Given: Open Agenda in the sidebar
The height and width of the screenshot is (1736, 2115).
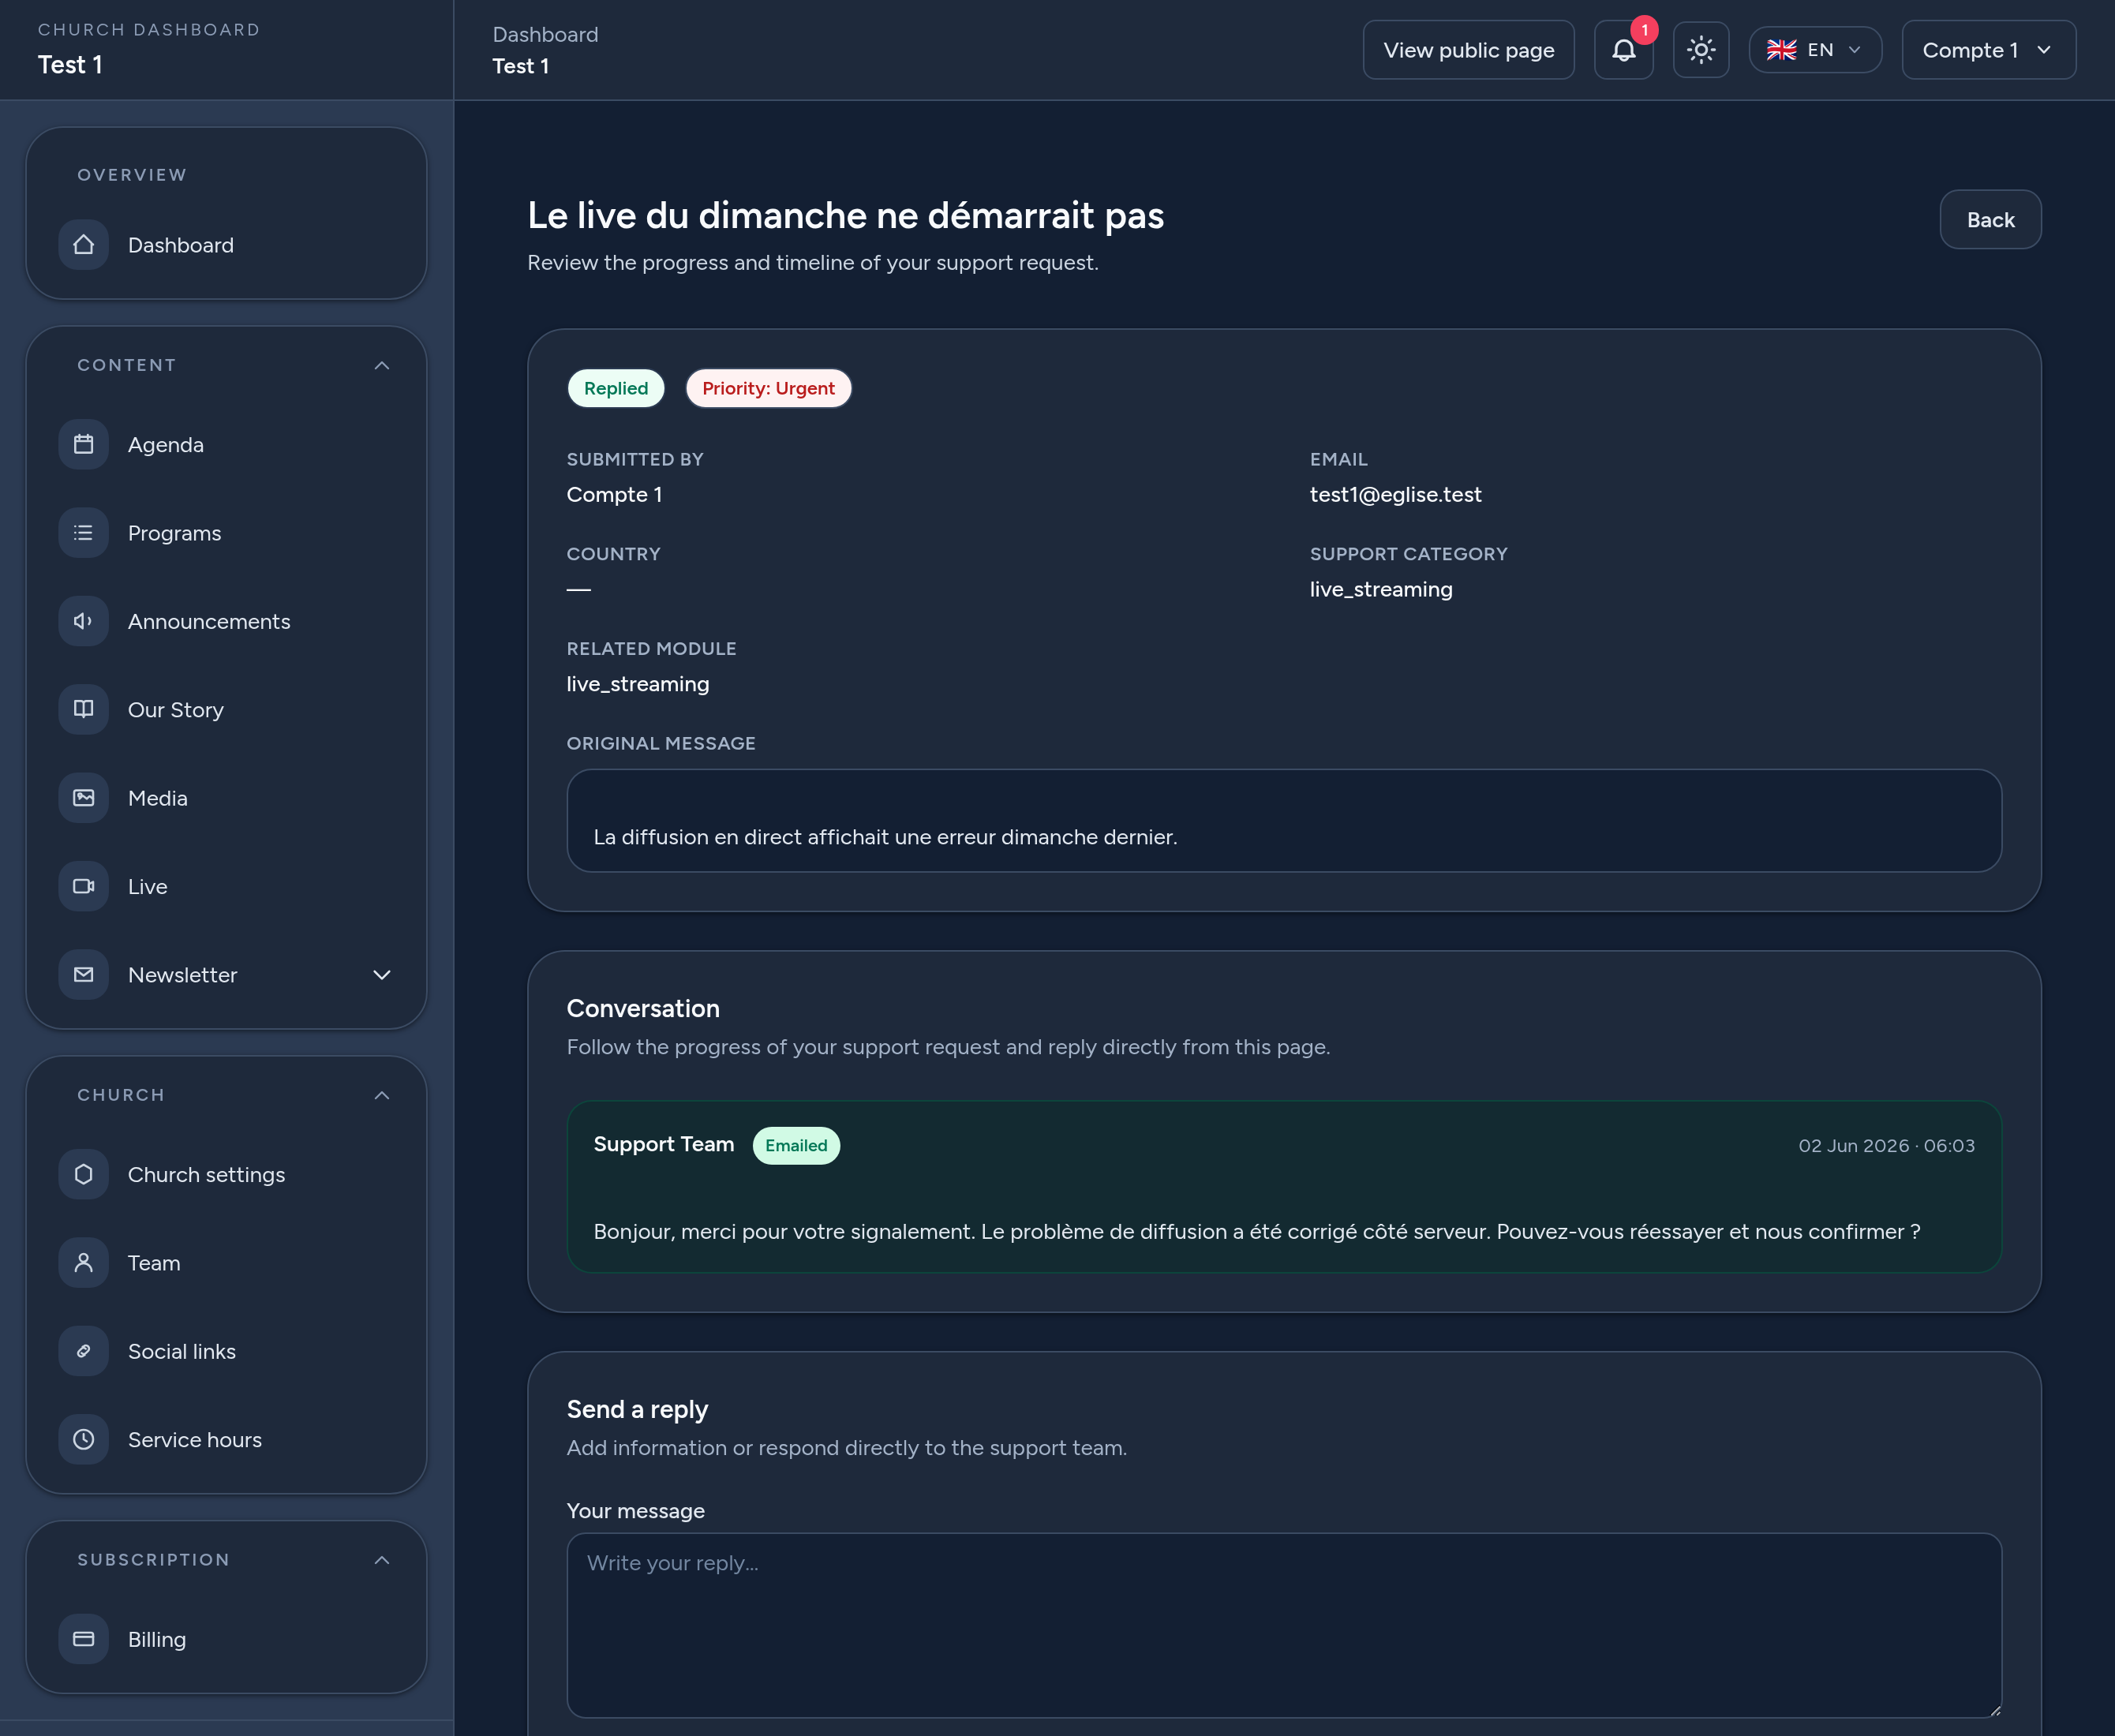Looking at the screenshot, I should point(226,445).
